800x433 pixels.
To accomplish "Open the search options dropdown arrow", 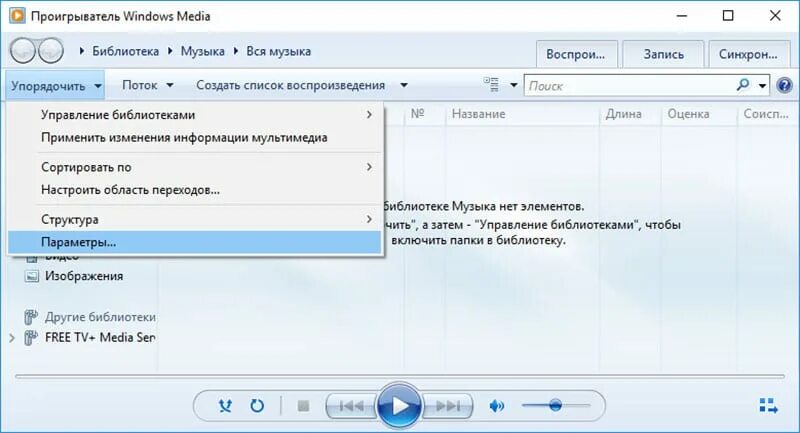I will pos(762,85).
